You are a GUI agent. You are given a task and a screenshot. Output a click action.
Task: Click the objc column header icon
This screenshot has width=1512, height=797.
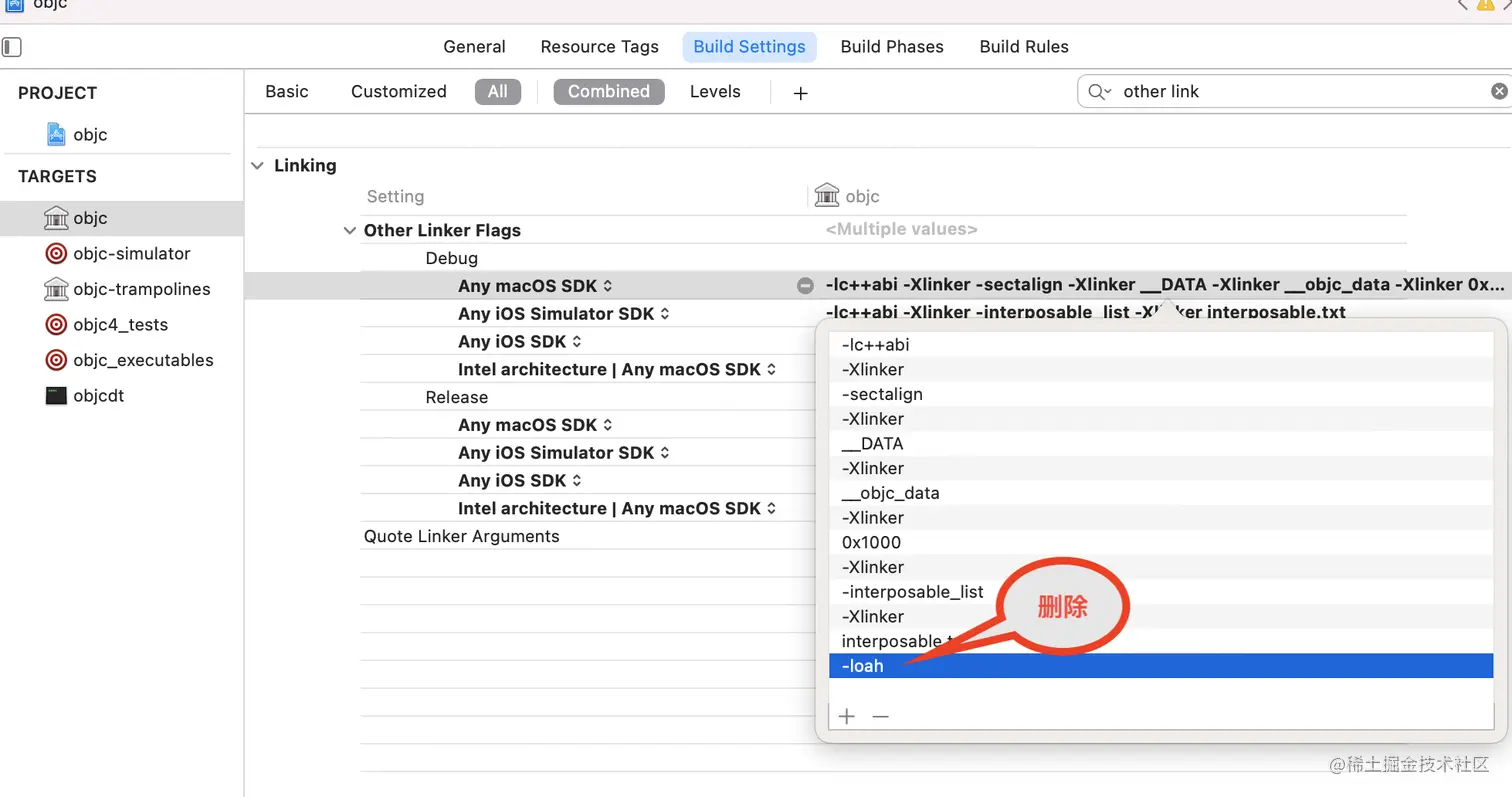point(827,196)
